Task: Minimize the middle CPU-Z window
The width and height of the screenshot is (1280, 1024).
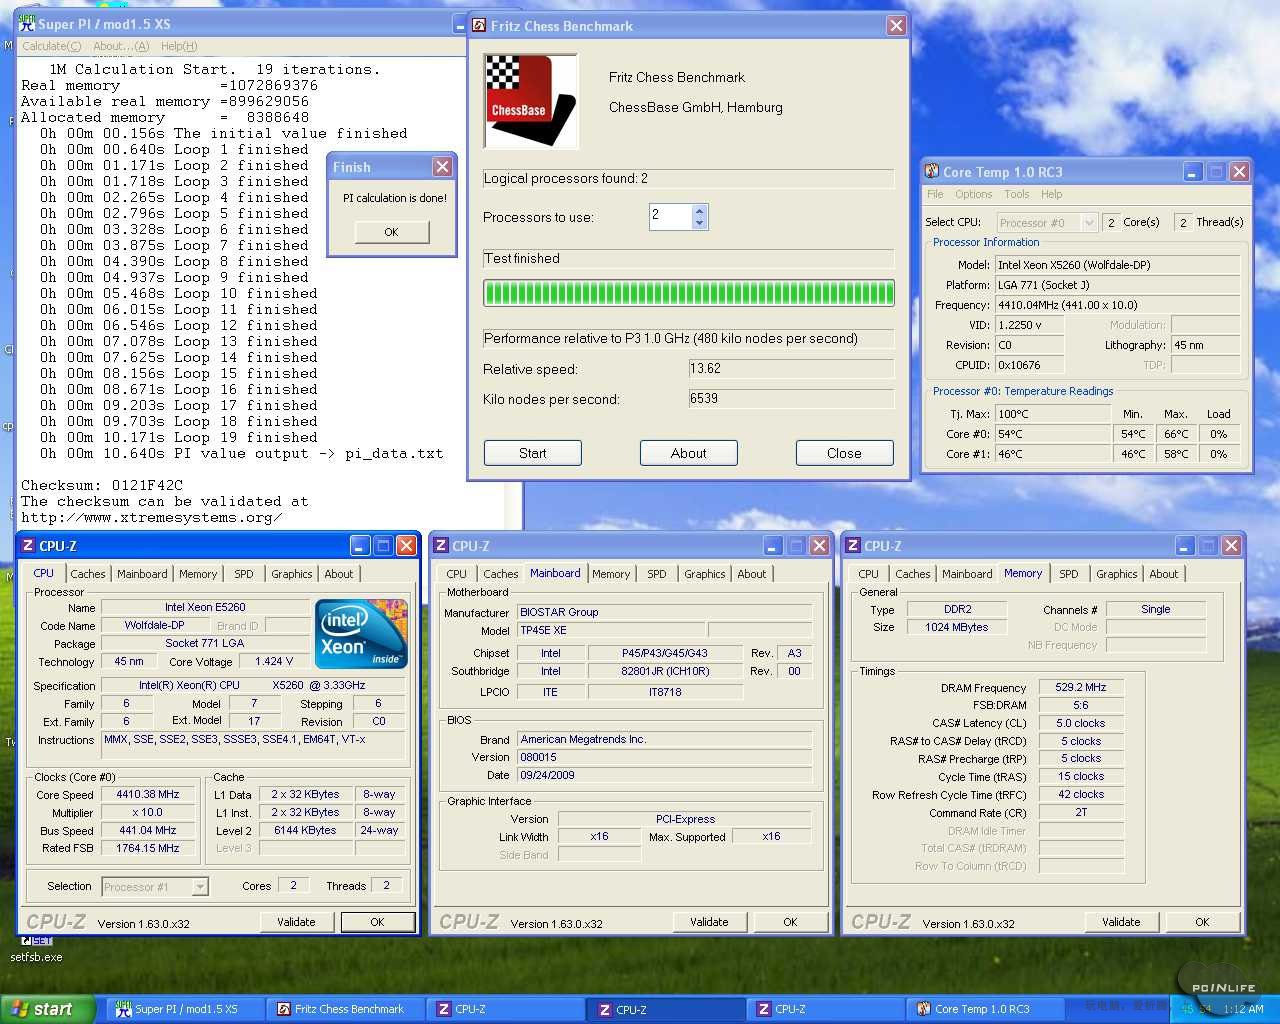Action: pos(773,546)
